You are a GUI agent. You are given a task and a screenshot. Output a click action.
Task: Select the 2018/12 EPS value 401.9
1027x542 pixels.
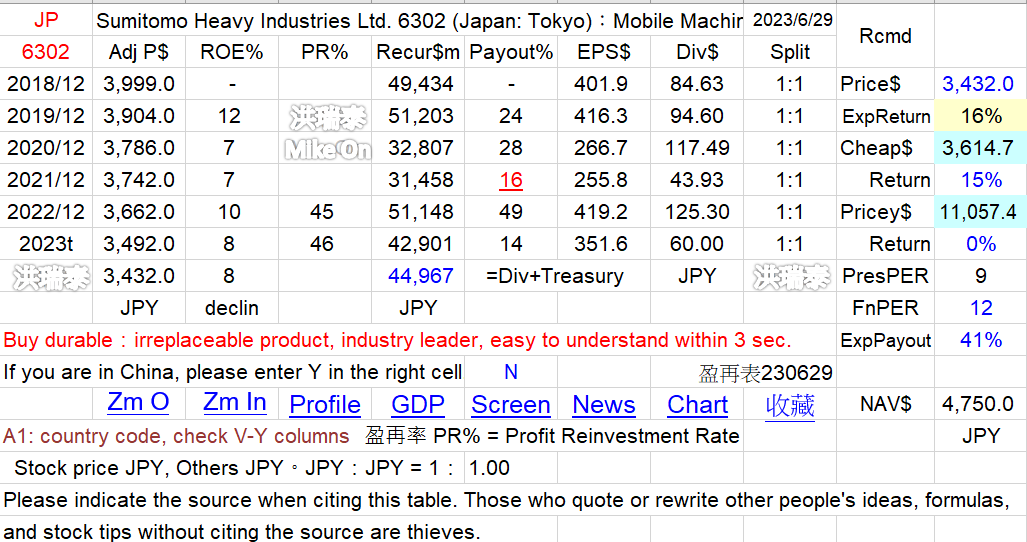tap(604, 84)
